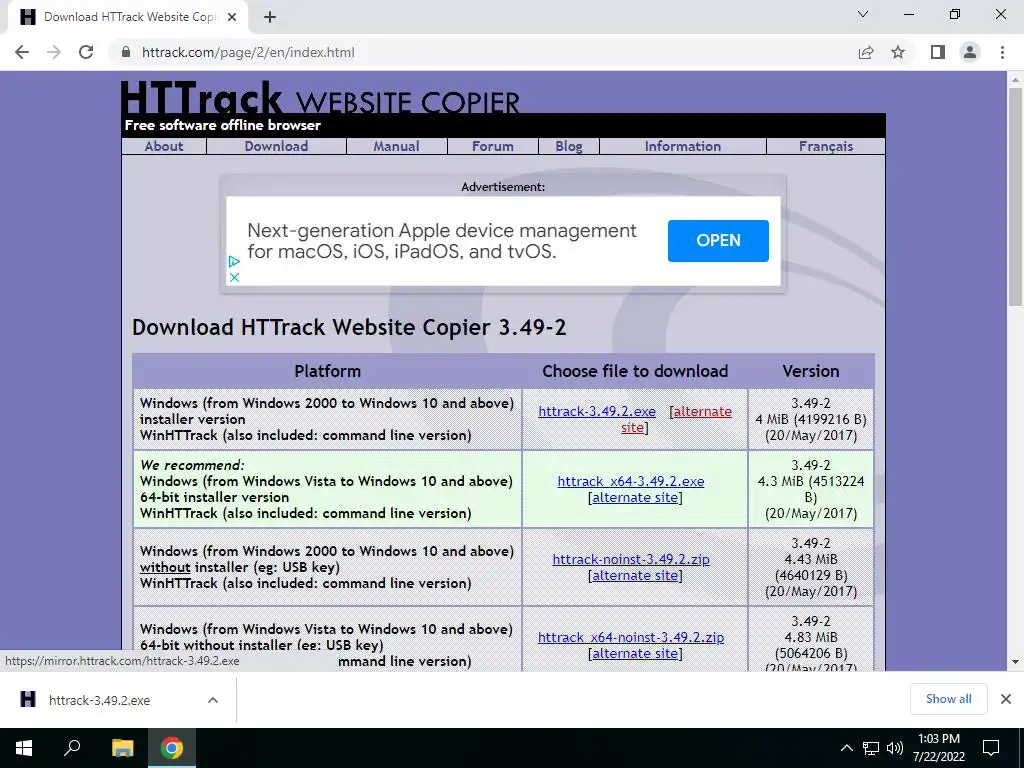Open the About menu item
Viewport: 1024px width, 768px height.
pos(164,146)
